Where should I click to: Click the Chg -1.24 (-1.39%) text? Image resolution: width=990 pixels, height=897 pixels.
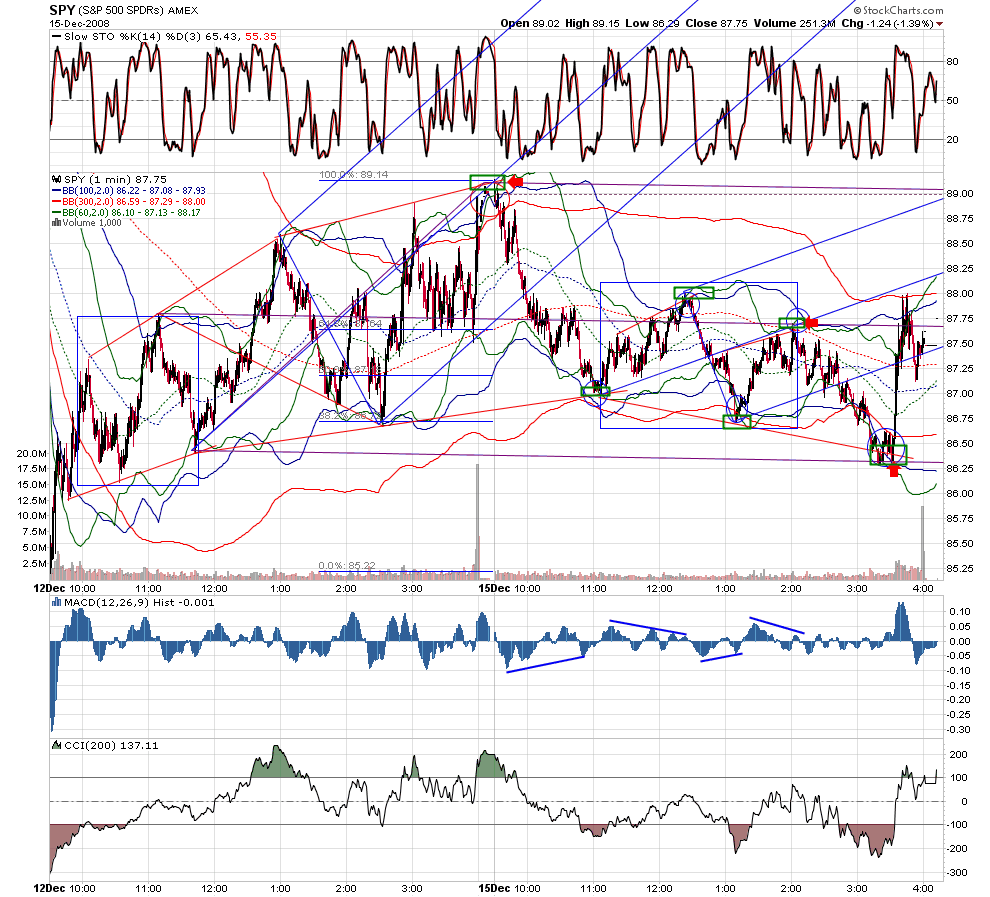coord(887,23)
